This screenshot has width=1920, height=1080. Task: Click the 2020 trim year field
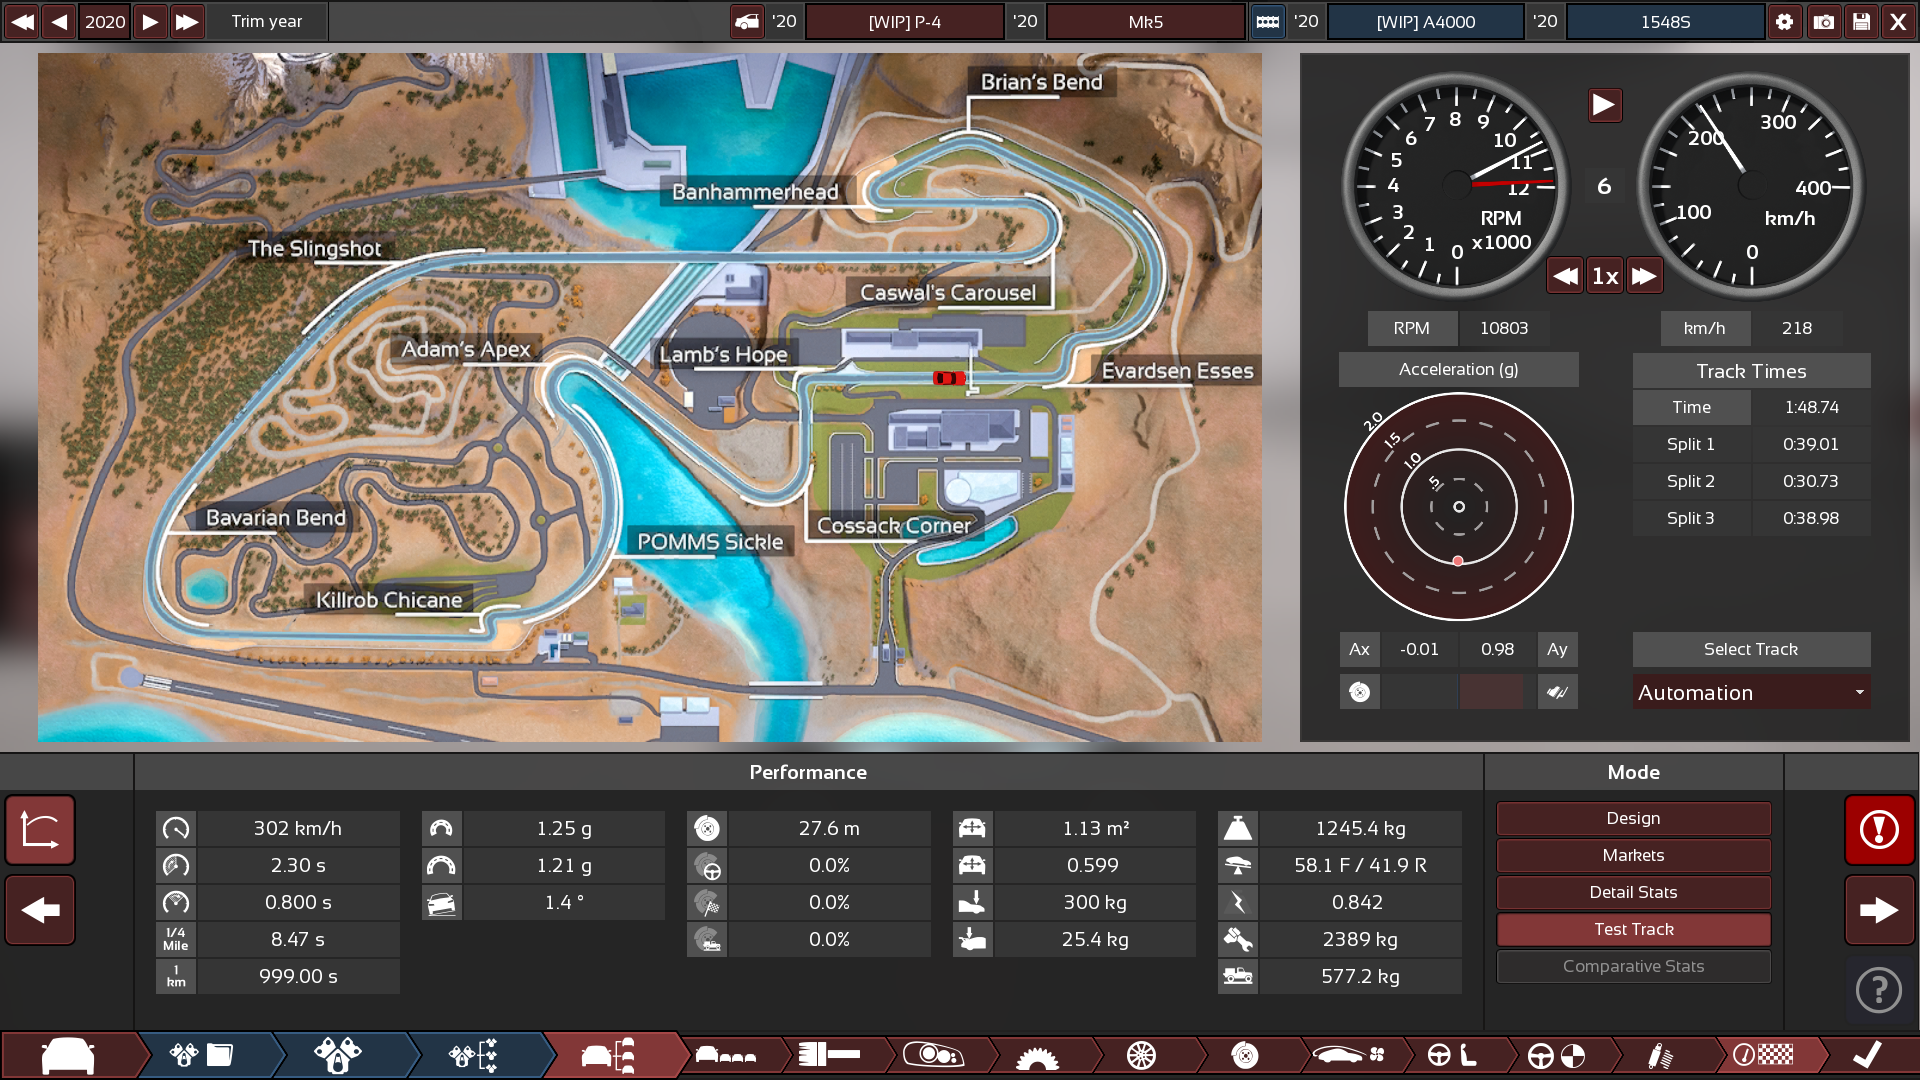[105, 21]
